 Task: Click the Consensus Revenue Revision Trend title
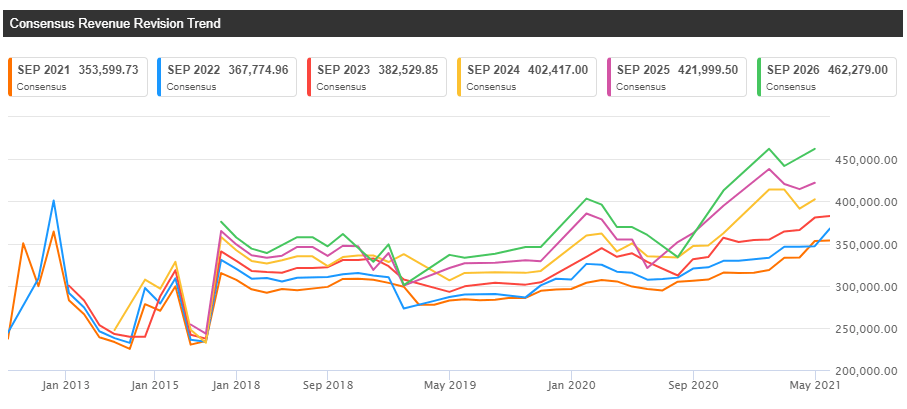pyautogui.click(x=115, y=23)
